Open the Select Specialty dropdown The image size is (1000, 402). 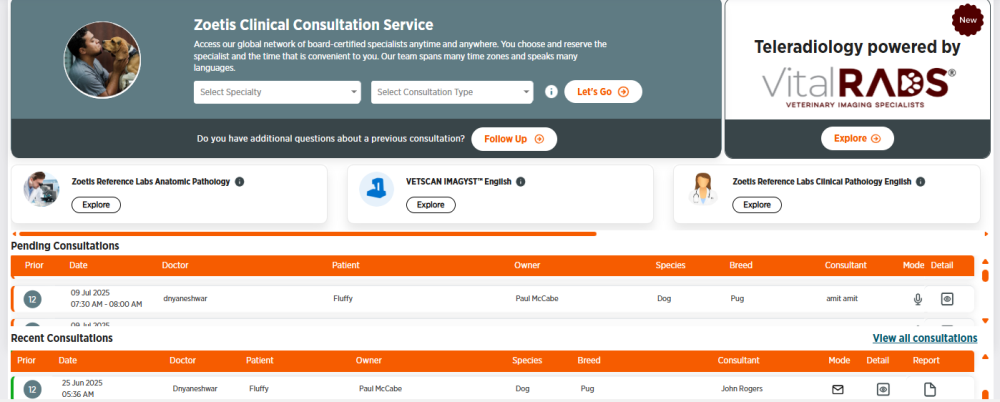click(277, 92)
